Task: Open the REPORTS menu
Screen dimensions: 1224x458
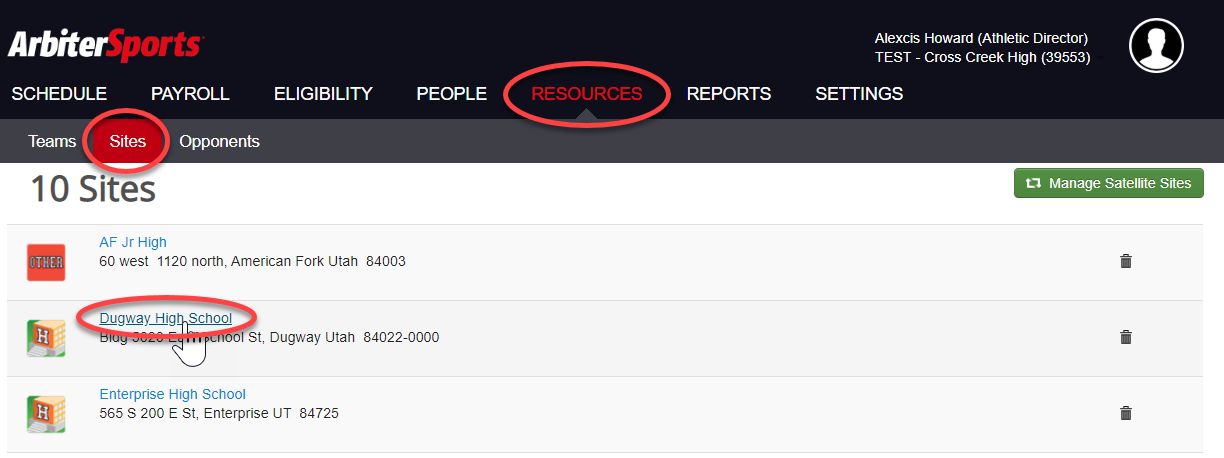Action: coord(729,94)
